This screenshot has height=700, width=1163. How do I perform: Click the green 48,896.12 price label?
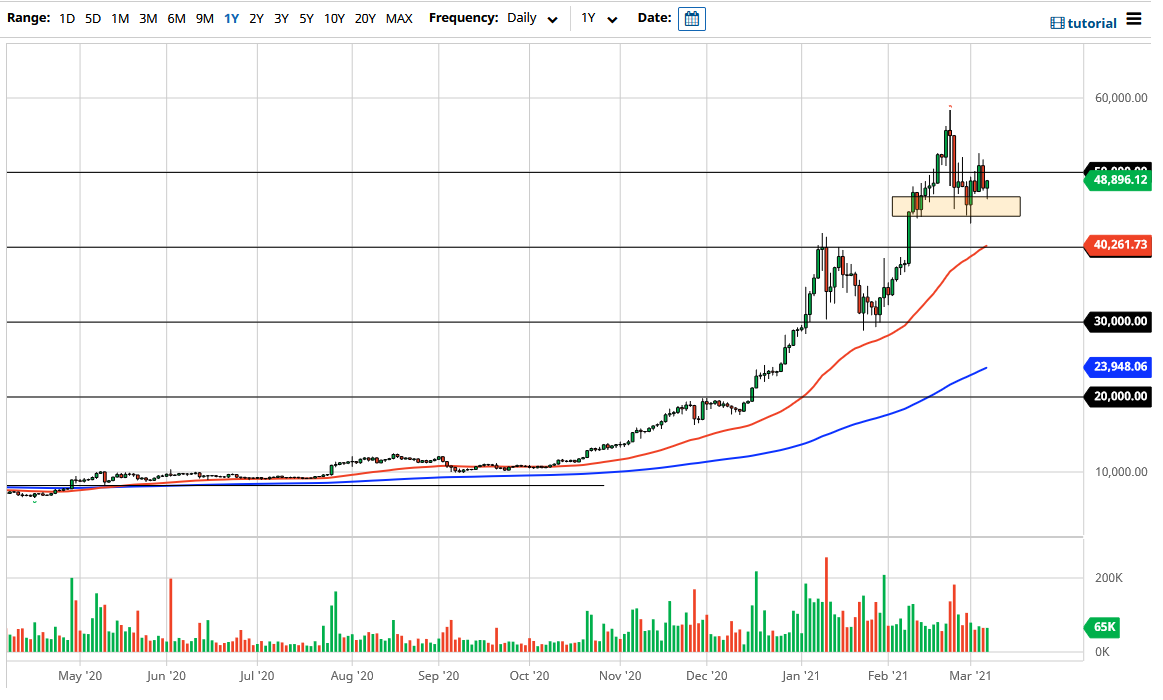[x=1117, y=179]
